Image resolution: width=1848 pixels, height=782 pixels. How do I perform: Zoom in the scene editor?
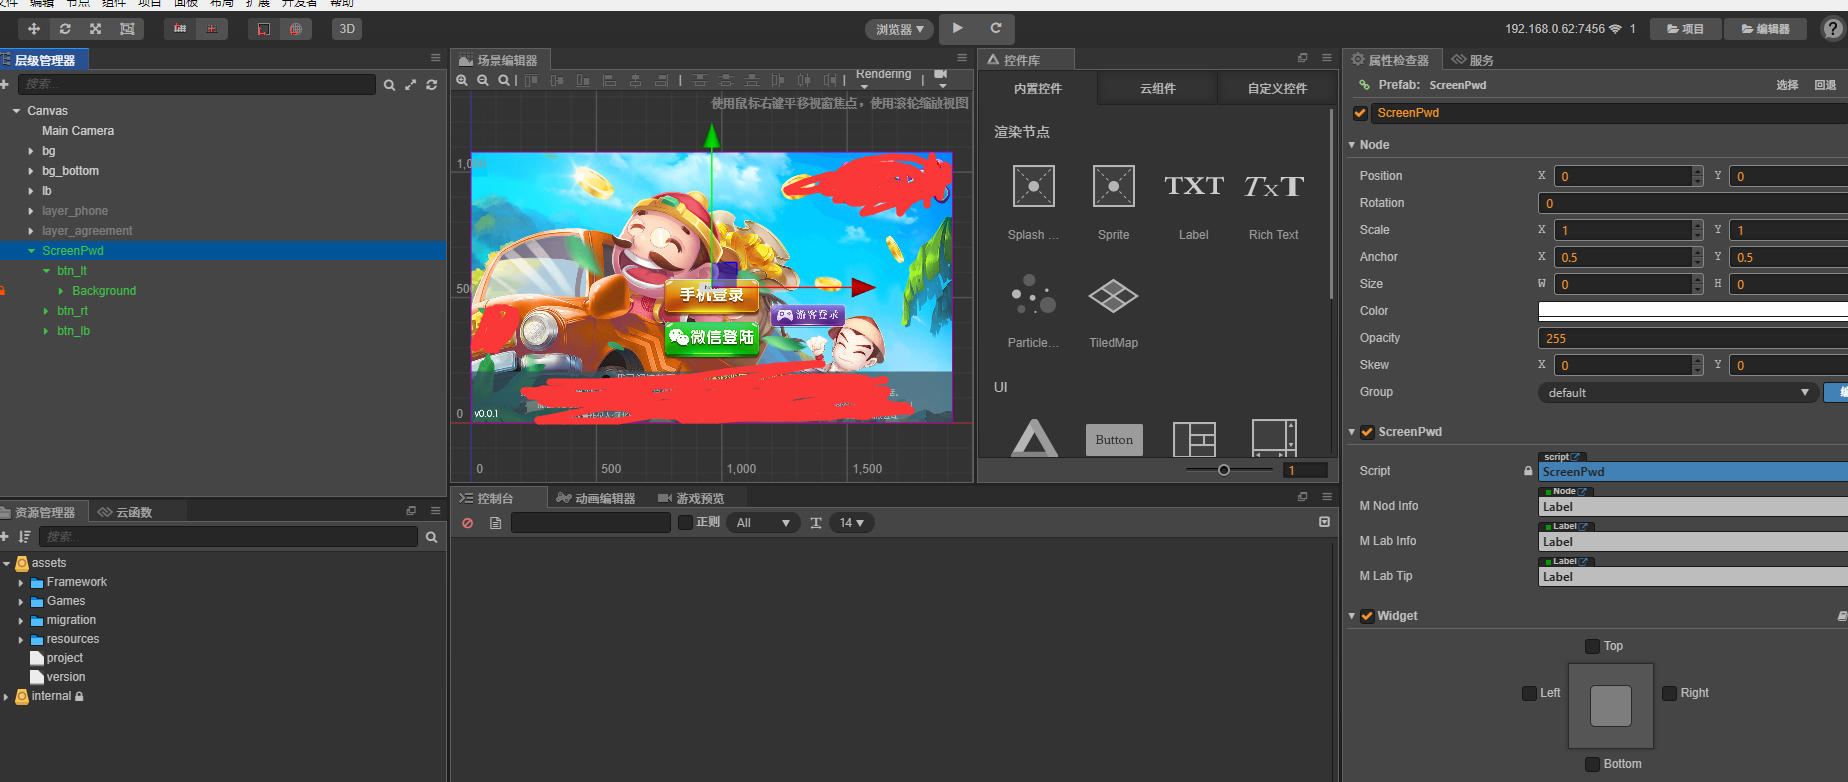[x=462, y=80]
